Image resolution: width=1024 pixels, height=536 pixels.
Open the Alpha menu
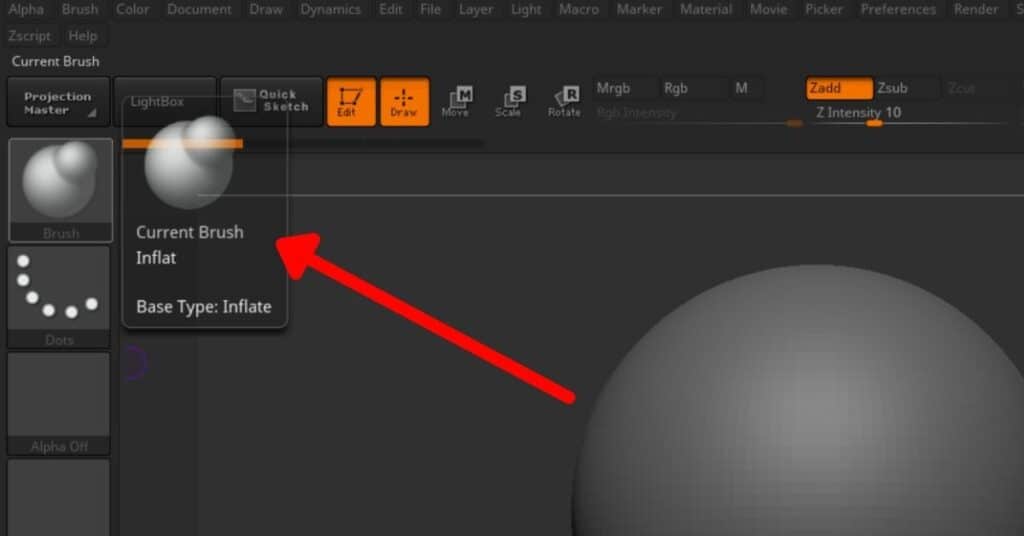pos(26,9)
